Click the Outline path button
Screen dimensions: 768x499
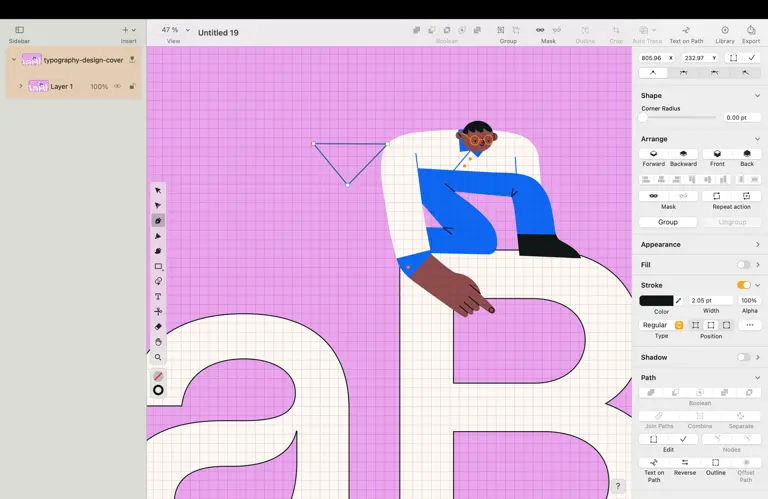click(716, 462)
